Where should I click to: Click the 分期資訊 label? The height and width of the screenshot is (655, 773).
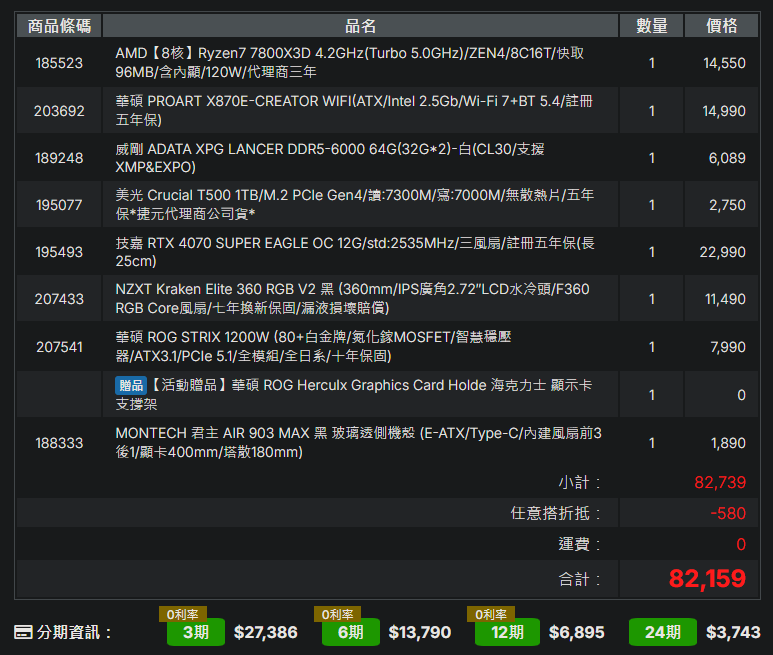click(74, 632)
